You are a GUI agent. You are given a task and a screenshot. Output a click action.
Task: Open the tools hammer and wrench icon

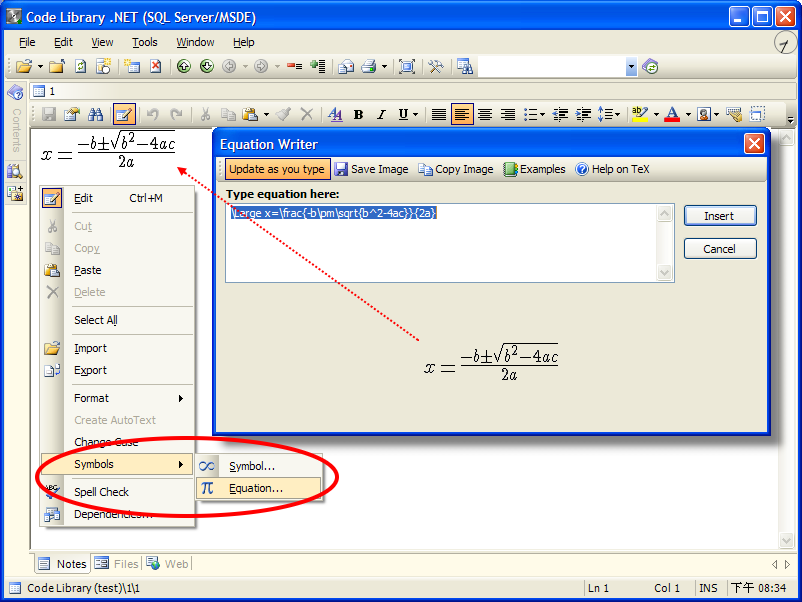tap(436, 66)
